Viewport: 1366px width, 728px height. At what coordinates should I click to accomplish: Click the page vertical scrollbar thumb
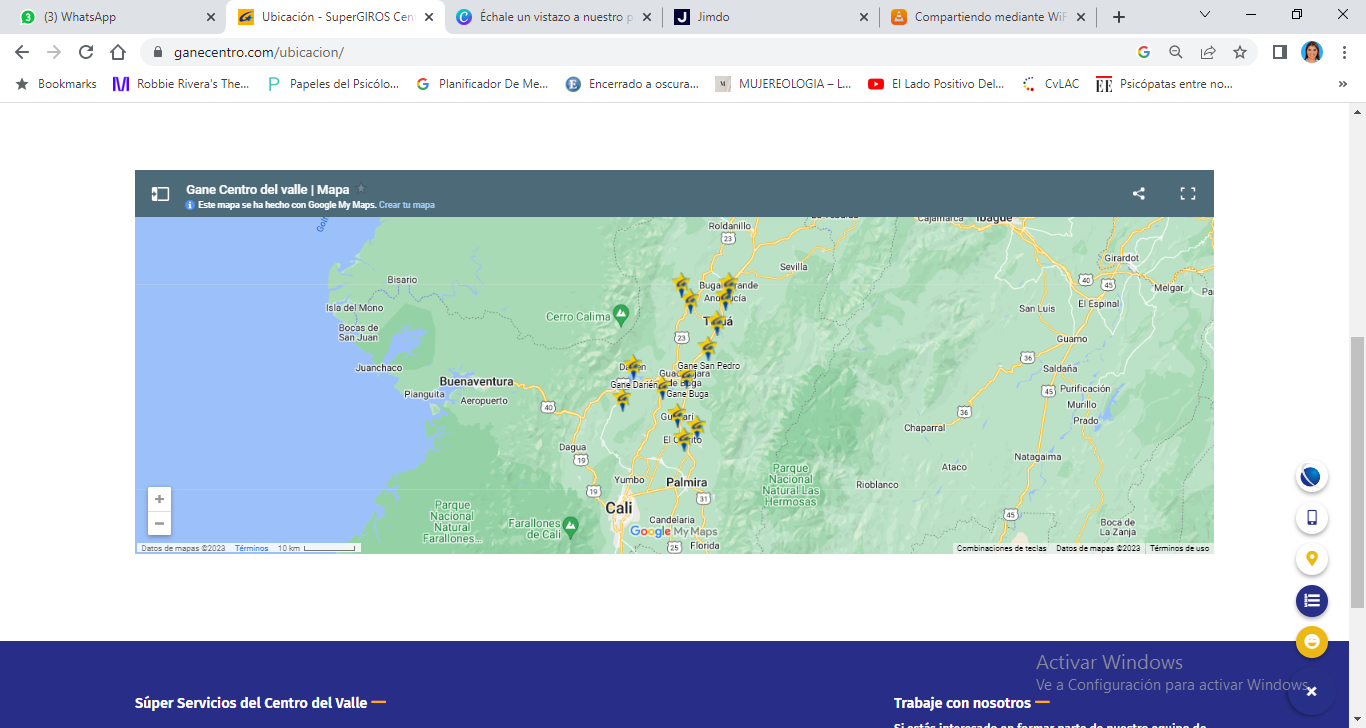point(1357,470)
